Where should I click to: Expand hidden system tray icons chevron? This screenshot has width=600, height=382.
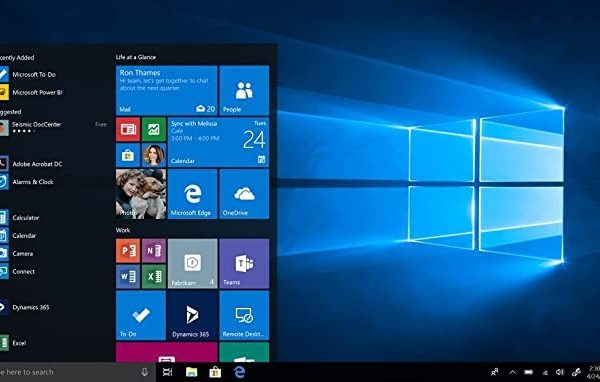[512, 372]
